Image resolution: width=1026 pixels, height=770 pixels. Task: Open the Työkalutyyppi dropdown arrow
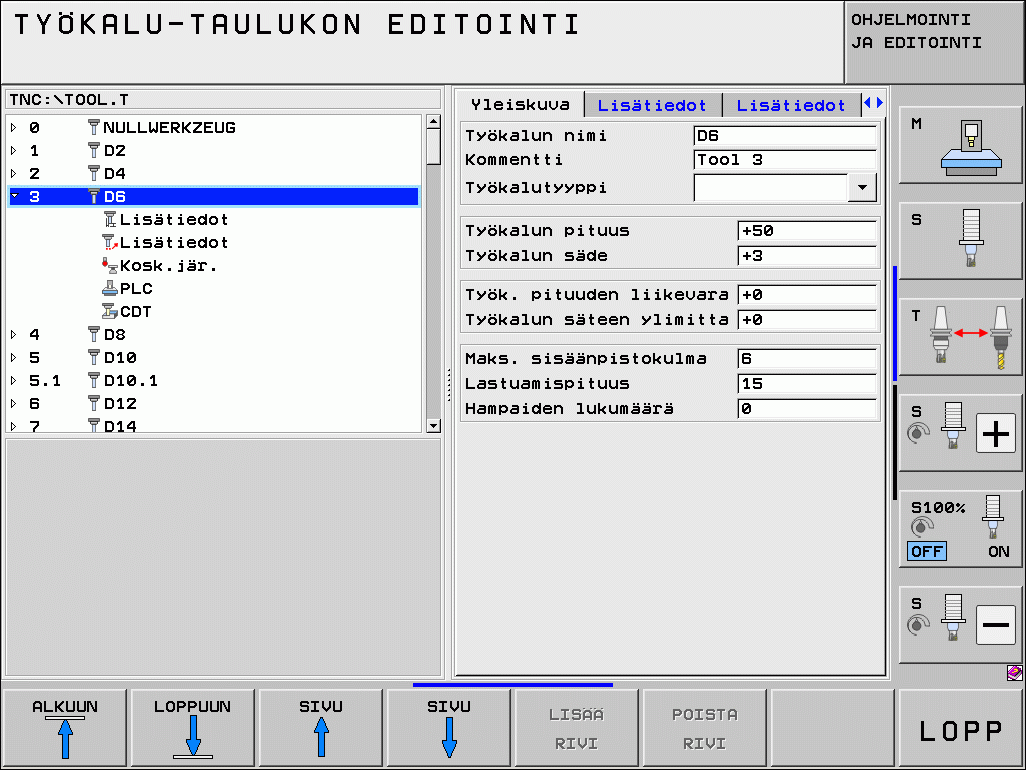pos(862,188)
